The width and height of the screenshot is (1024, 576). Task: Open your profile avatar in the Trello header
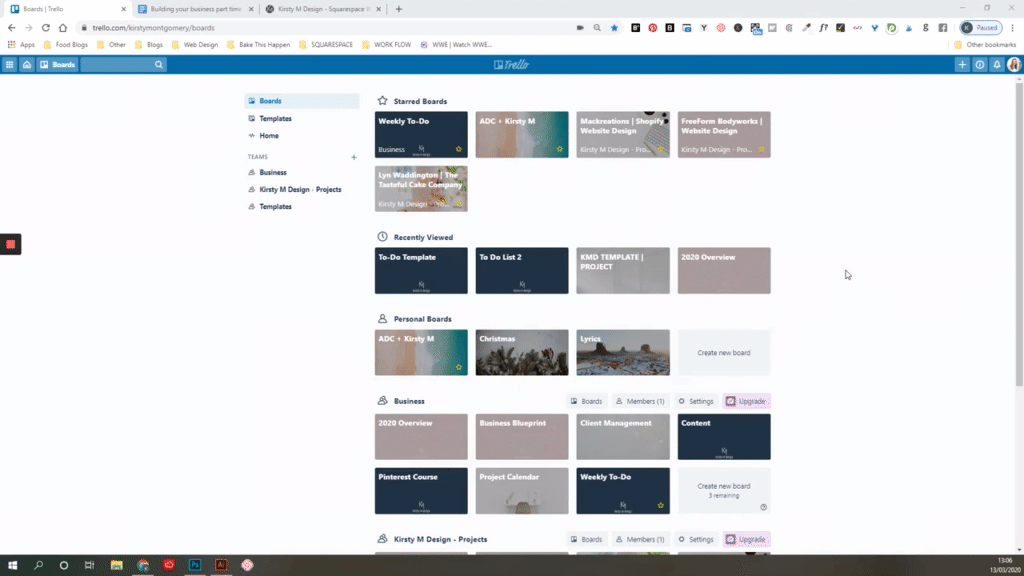coord(1013,64)
